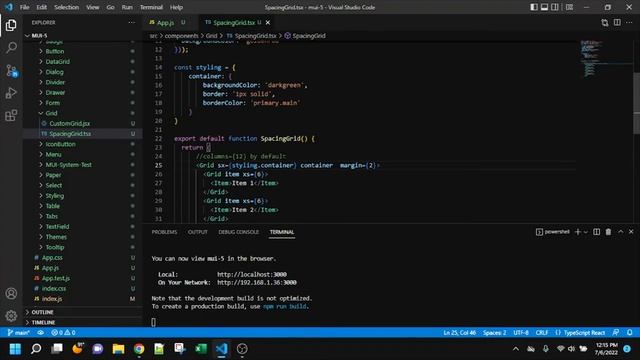
Task: Open errors and warnings count in status bar
Action: (x=63, y=333)
